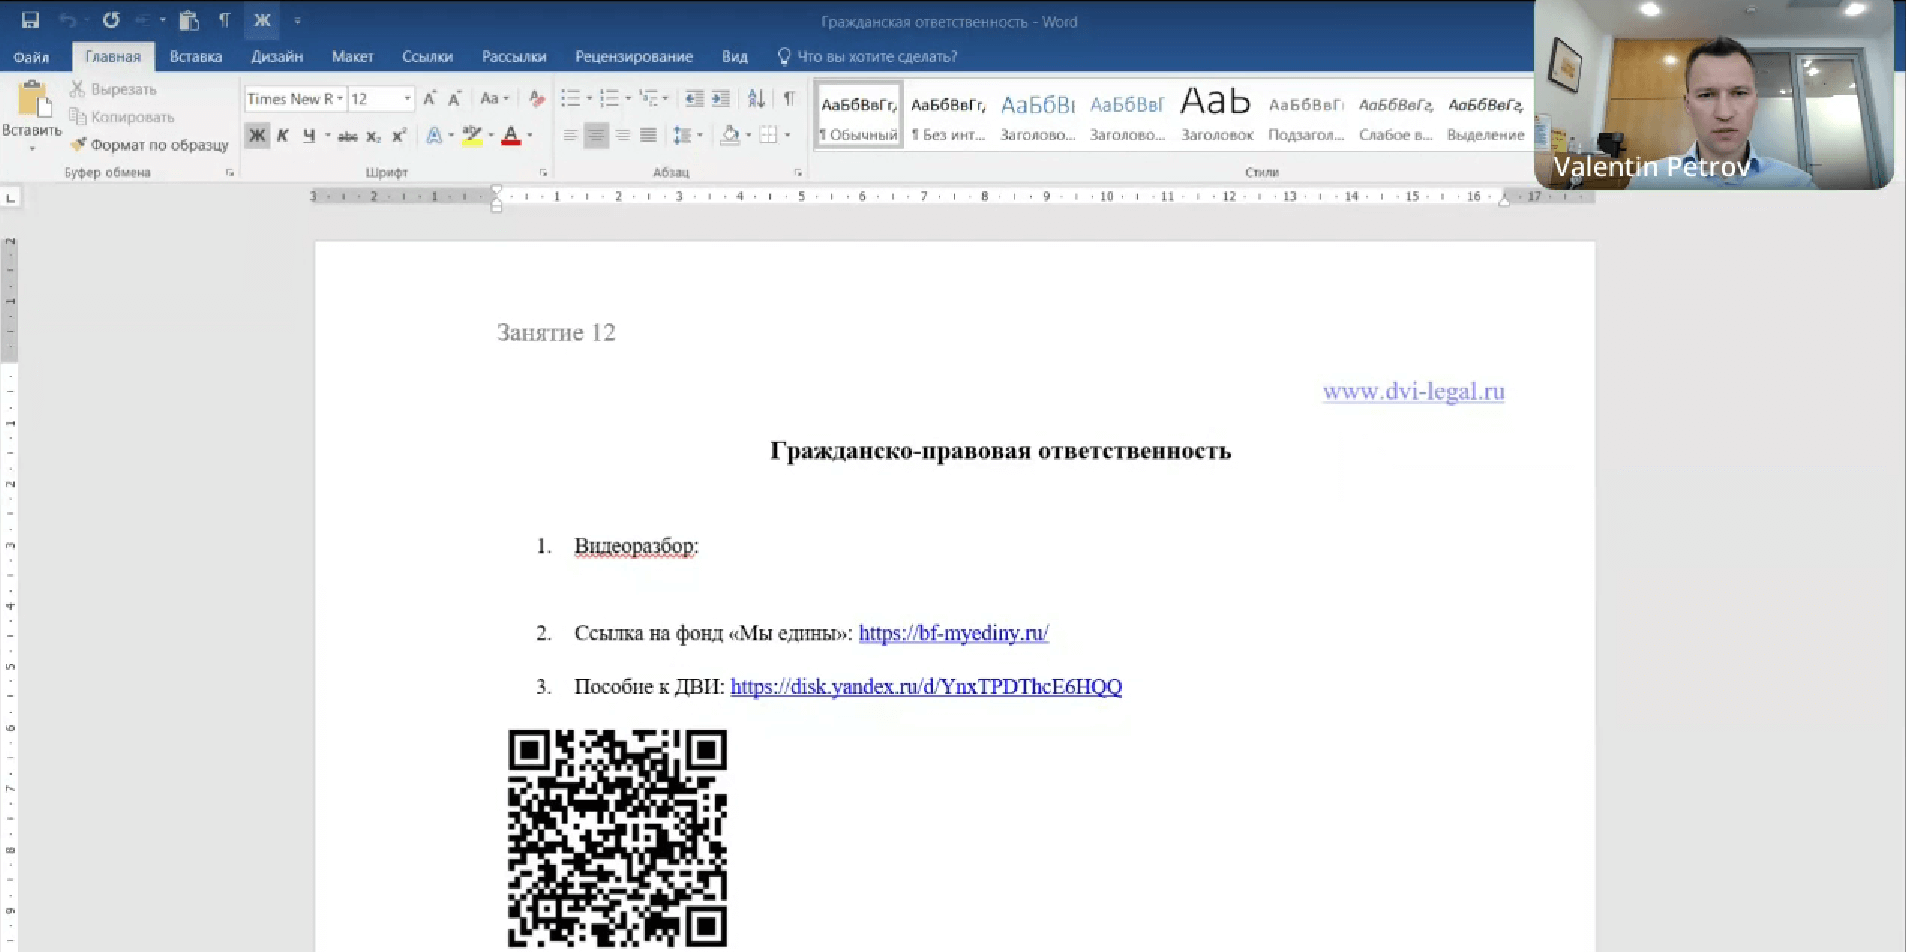Open the www.dvi-legal.ru hyperlink
This screenshot has height=952, width=1906.
(x=1413, y=391)
